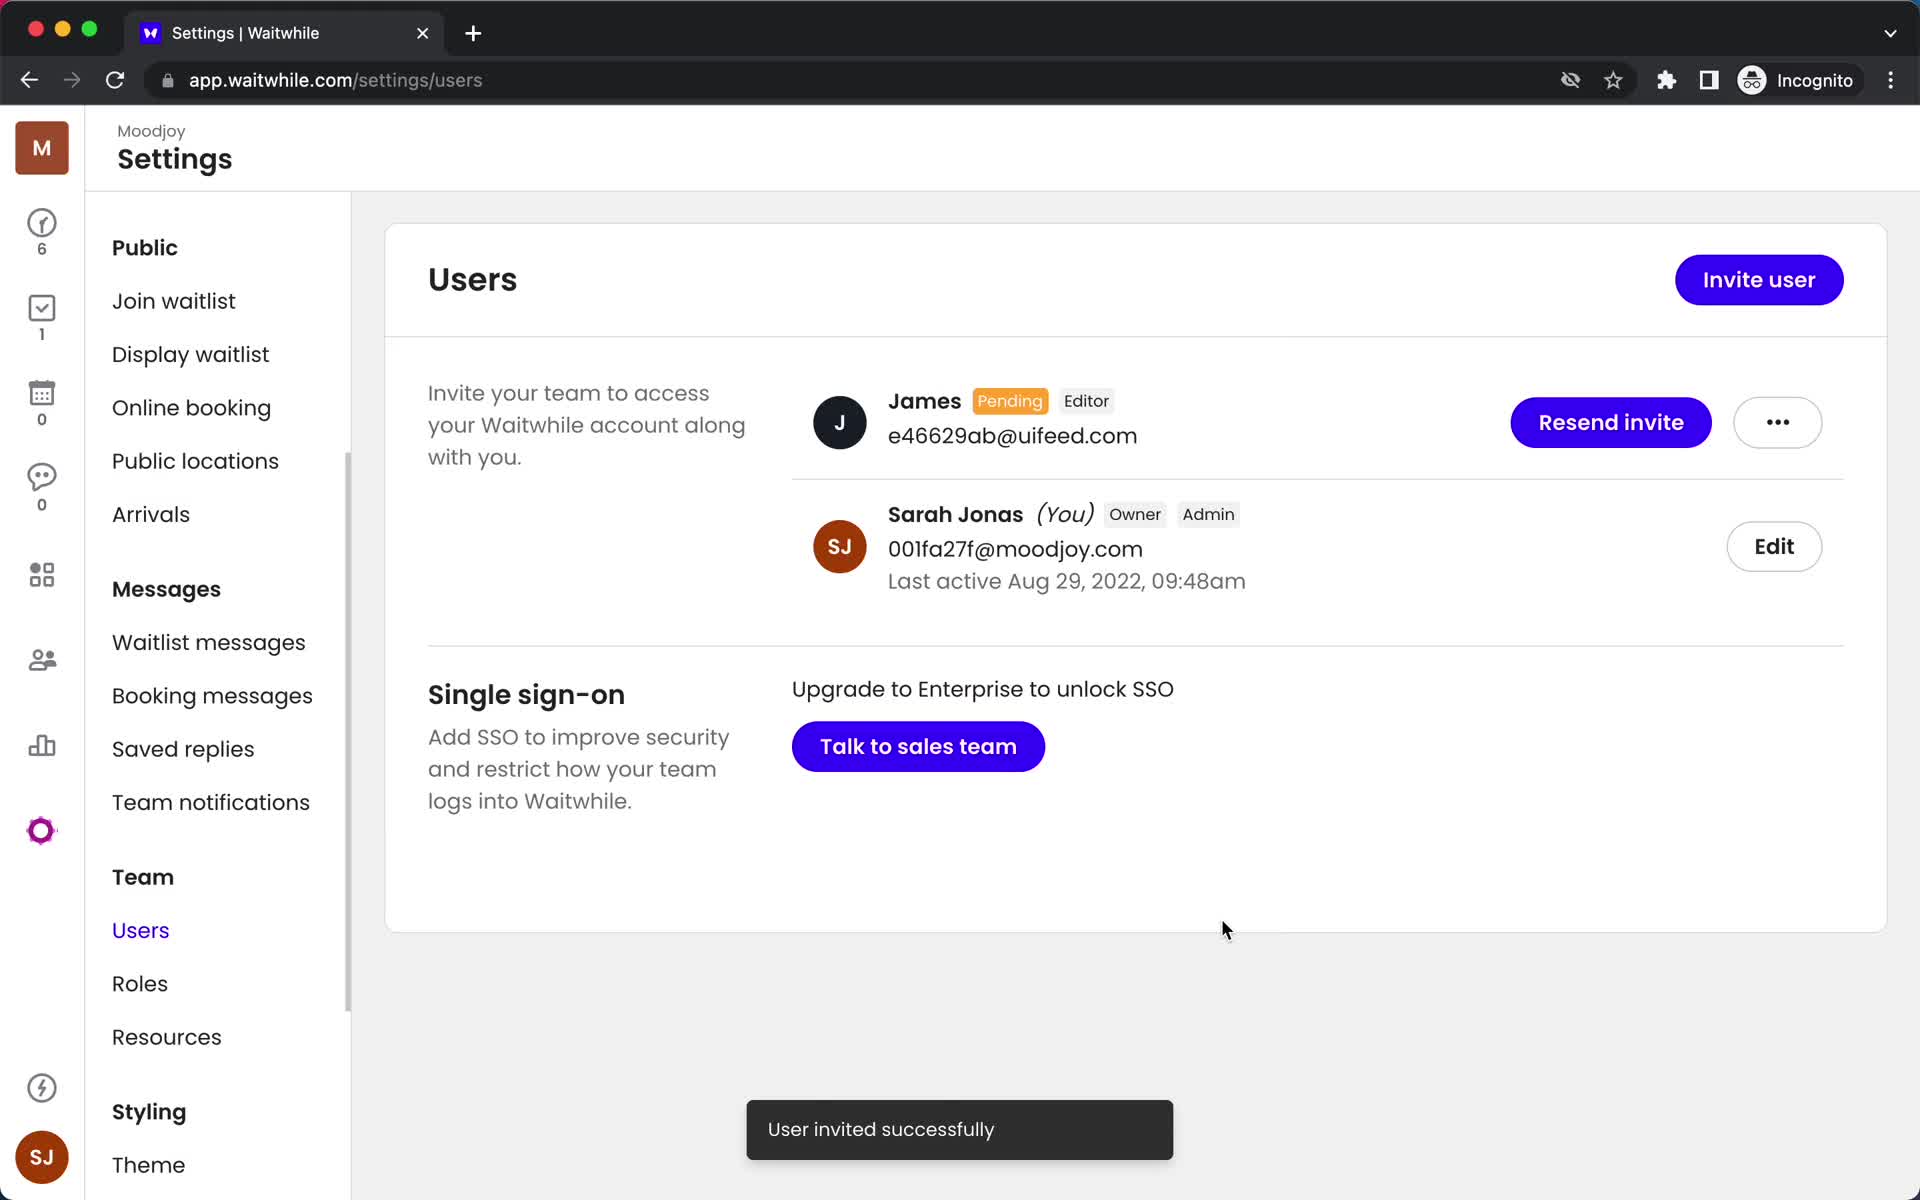
Task: Click Edit button for Sarah Jonas
Action: [1773, 546]
